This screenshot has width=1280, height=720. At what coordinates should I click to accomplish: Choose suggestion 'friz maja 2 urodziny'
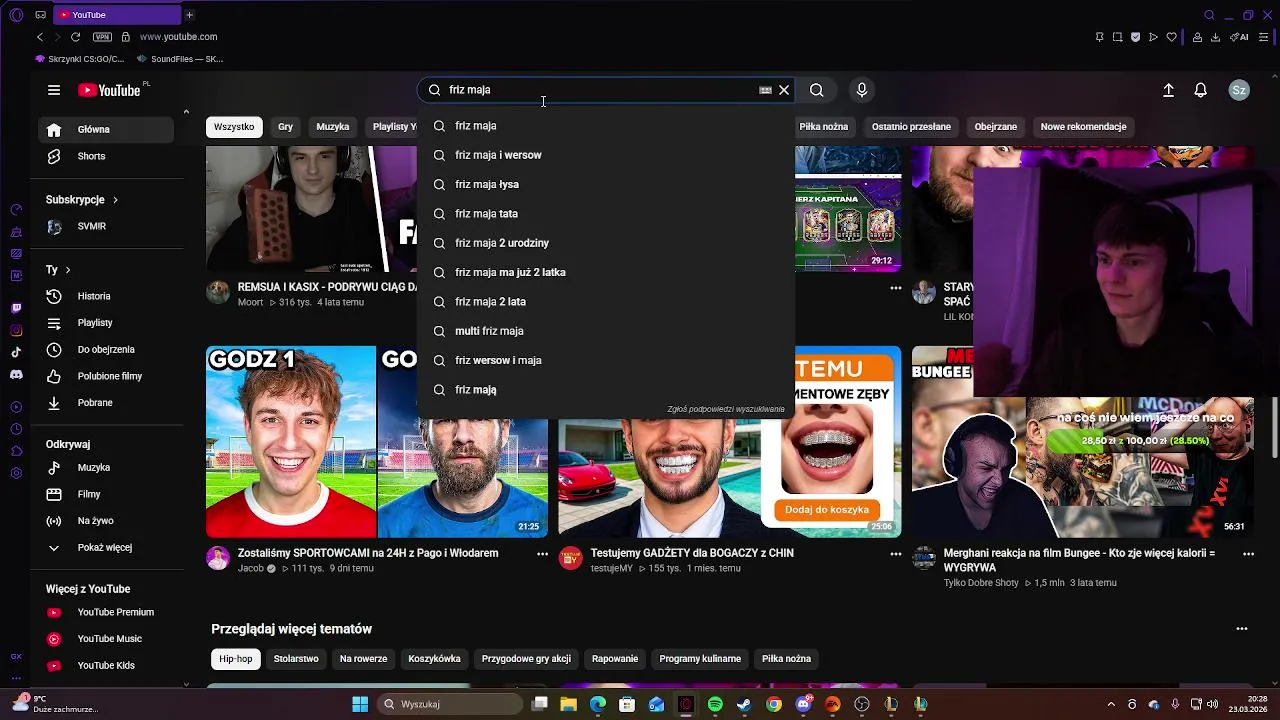[607, 243]
